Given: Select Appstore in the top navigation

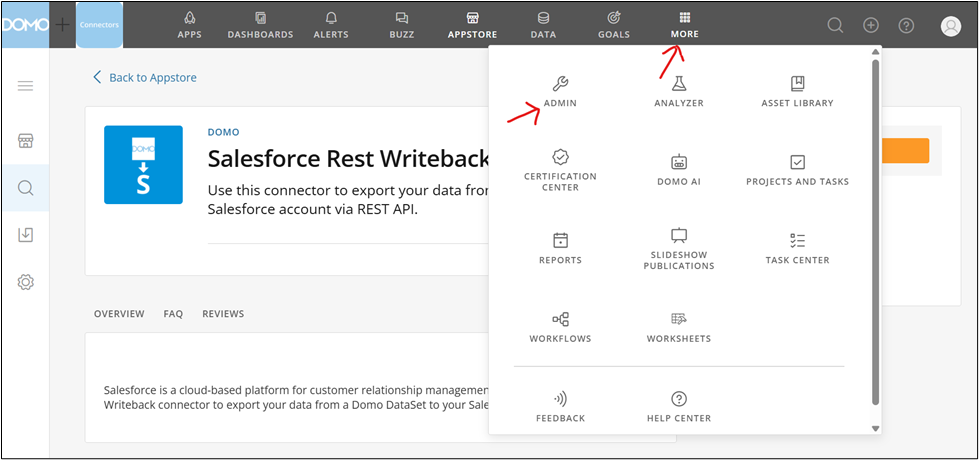Looking at the screenshot, I should click(473, 26).
